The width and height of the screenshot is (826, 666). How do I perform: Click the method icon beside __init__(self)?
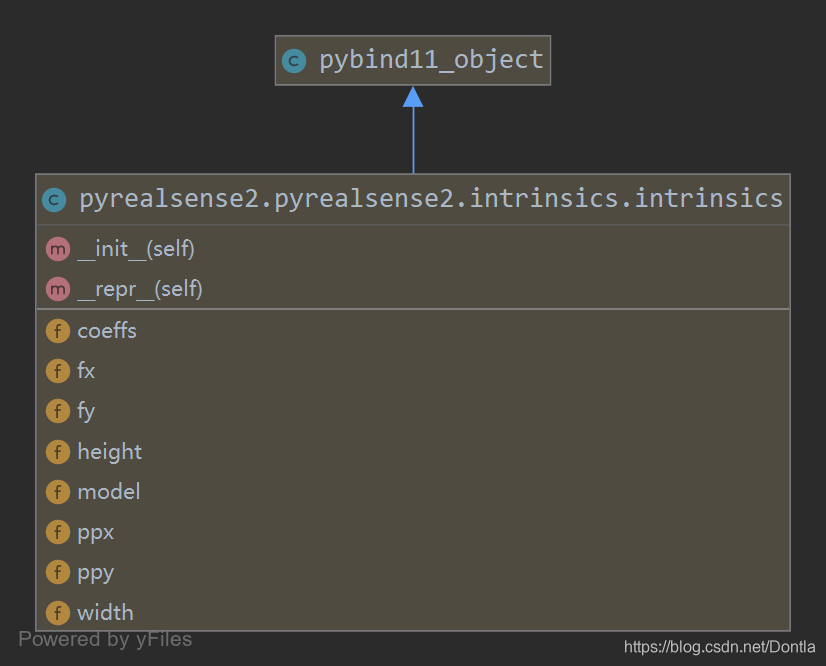58,249
